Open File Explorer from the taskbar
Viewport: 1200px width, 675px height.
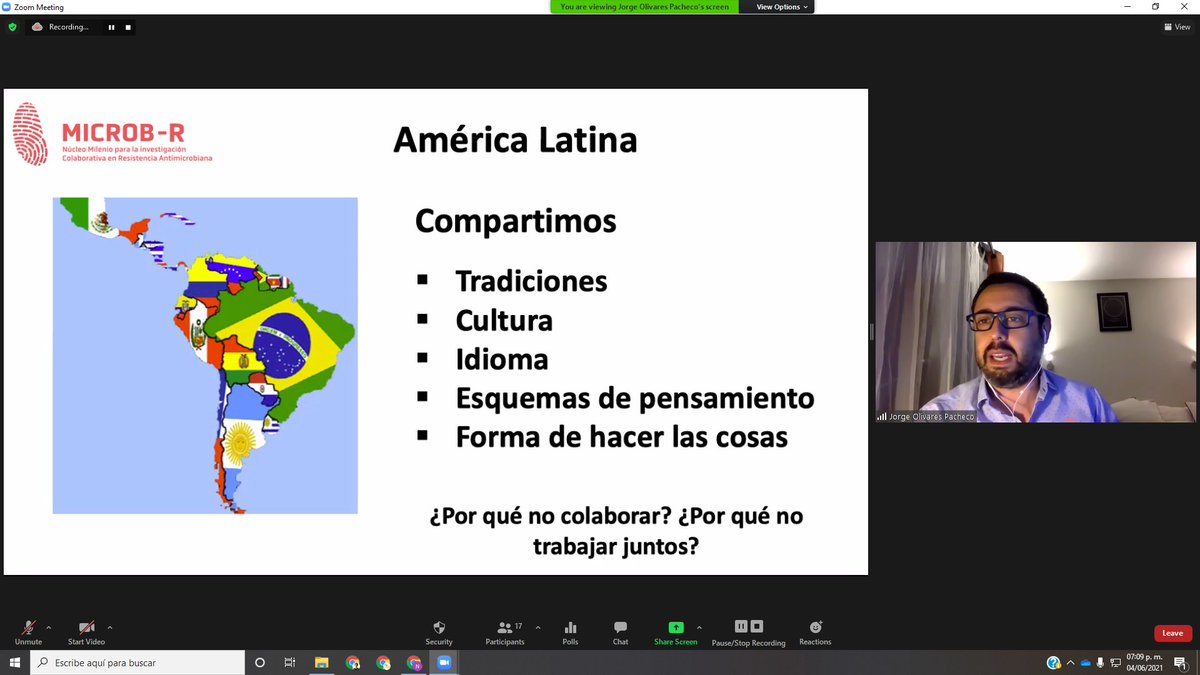tap(322, 662)
